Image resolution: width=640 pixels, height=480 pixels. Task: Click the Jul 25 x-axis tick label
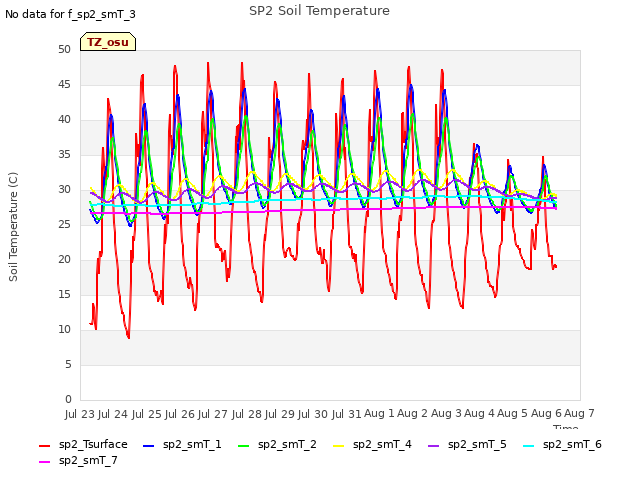pos(146,414)
